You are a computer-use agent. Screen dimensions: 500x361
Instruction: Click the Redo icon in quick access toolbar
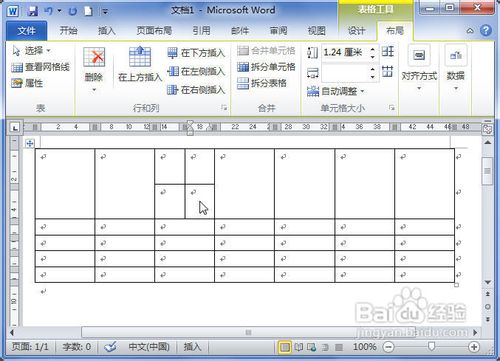[x=72, y=11]
